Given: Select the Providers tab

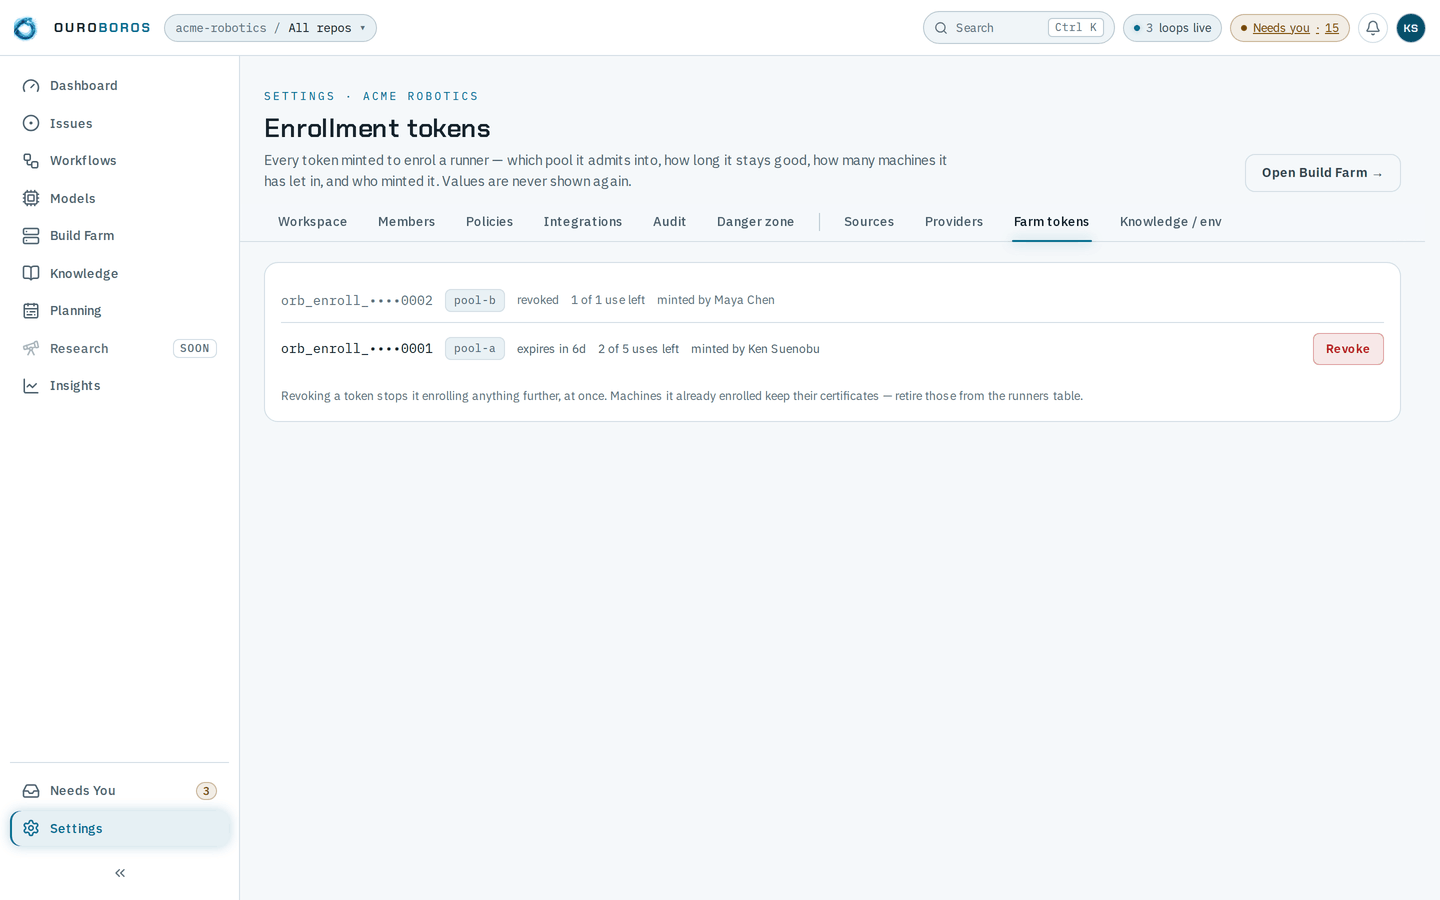Looking at the screenshot, I should (954, 222).
